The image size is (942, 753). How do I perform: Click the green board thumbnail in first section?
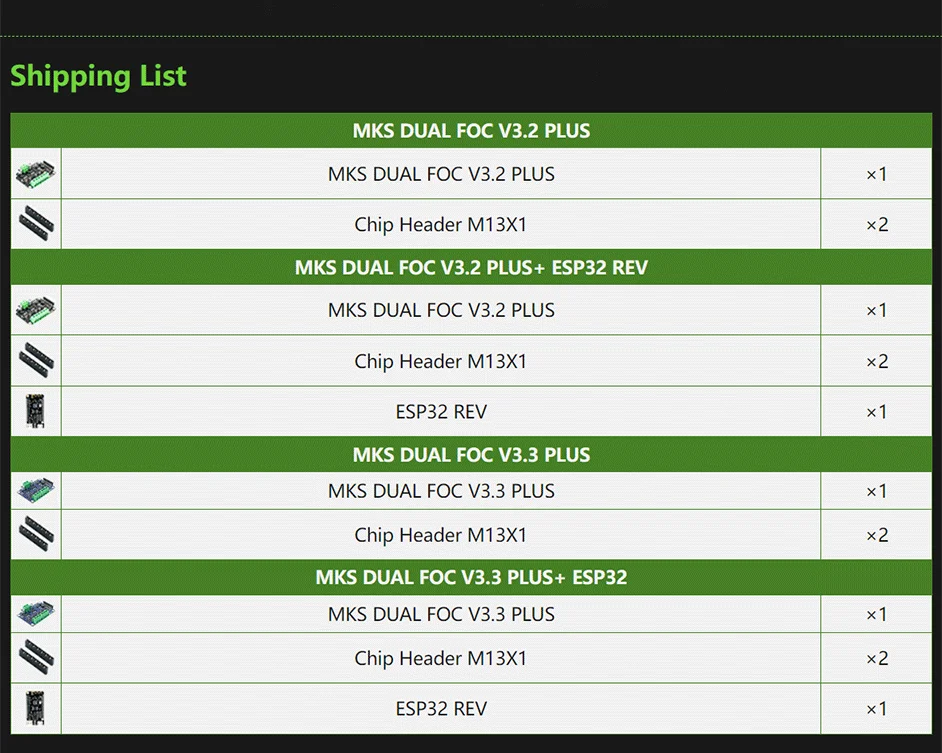click(35, 174)
